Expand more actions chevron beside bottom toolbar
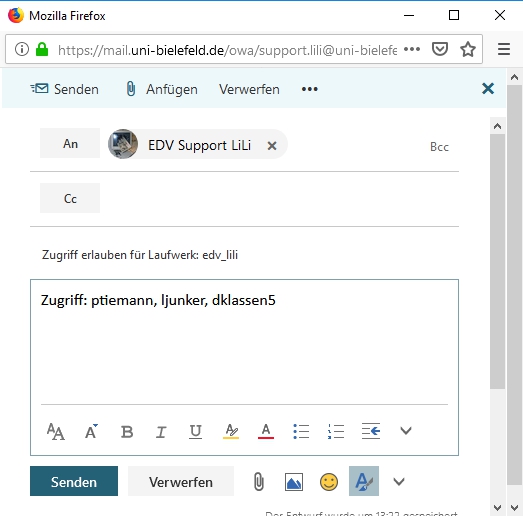Screen dimensions: 523x516 [x=399, y=482]
